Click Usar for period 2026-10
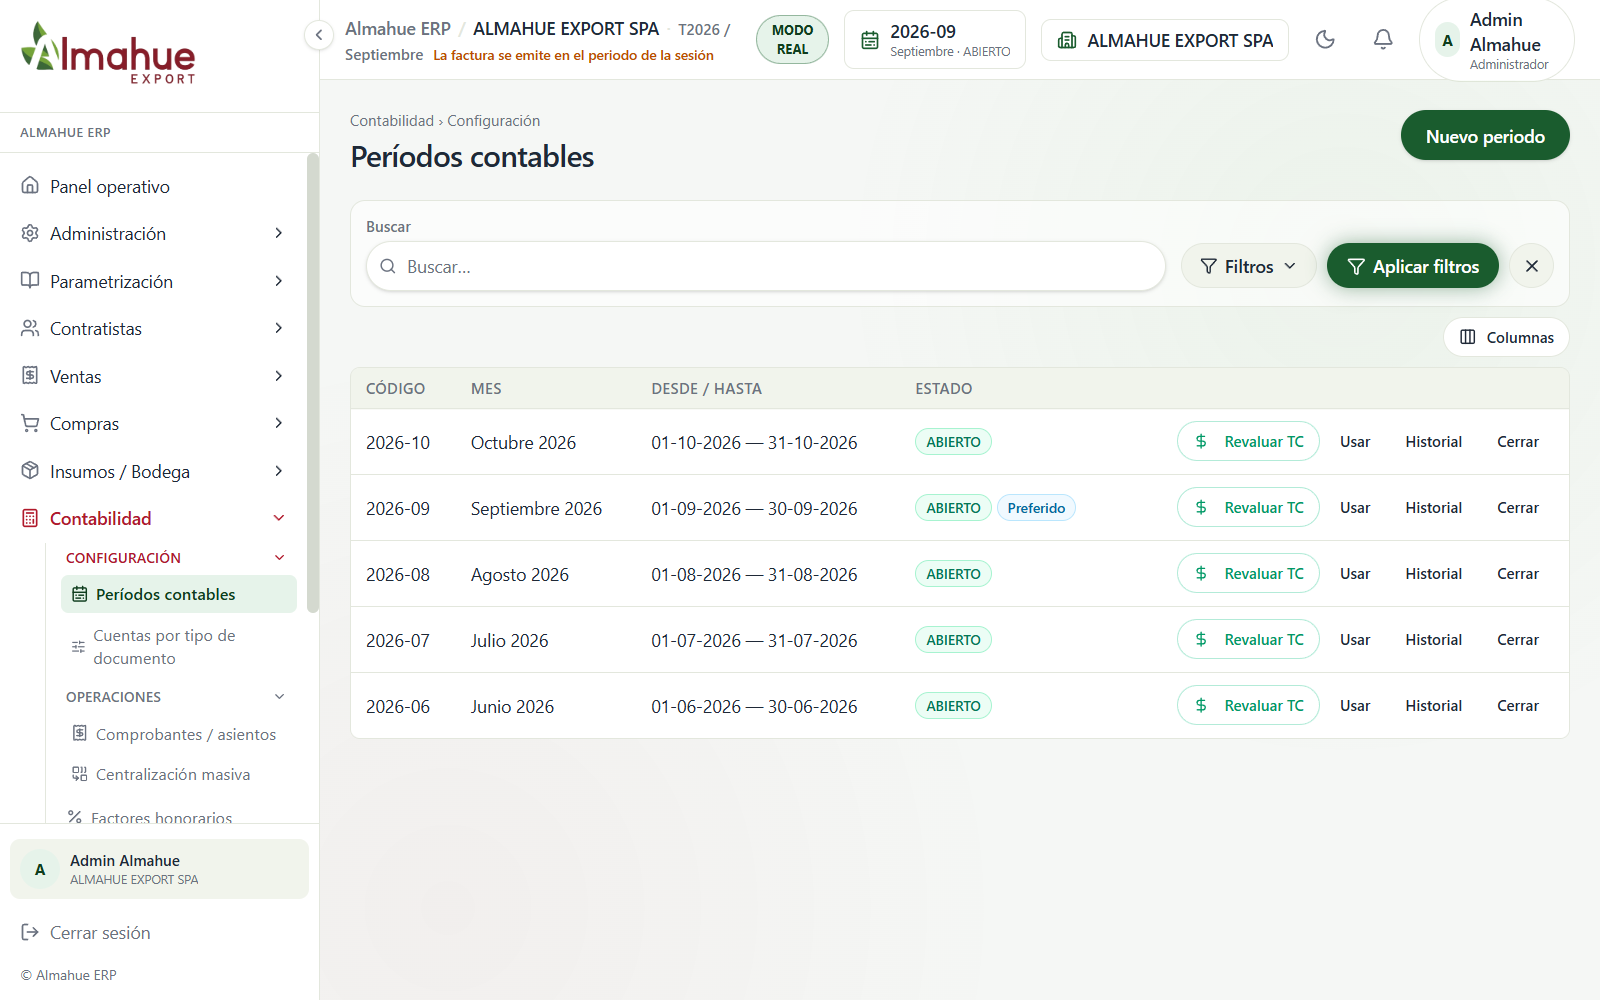This screenshot has width=1600, height=1000. pyautogui.click(x=1355, y=441)
